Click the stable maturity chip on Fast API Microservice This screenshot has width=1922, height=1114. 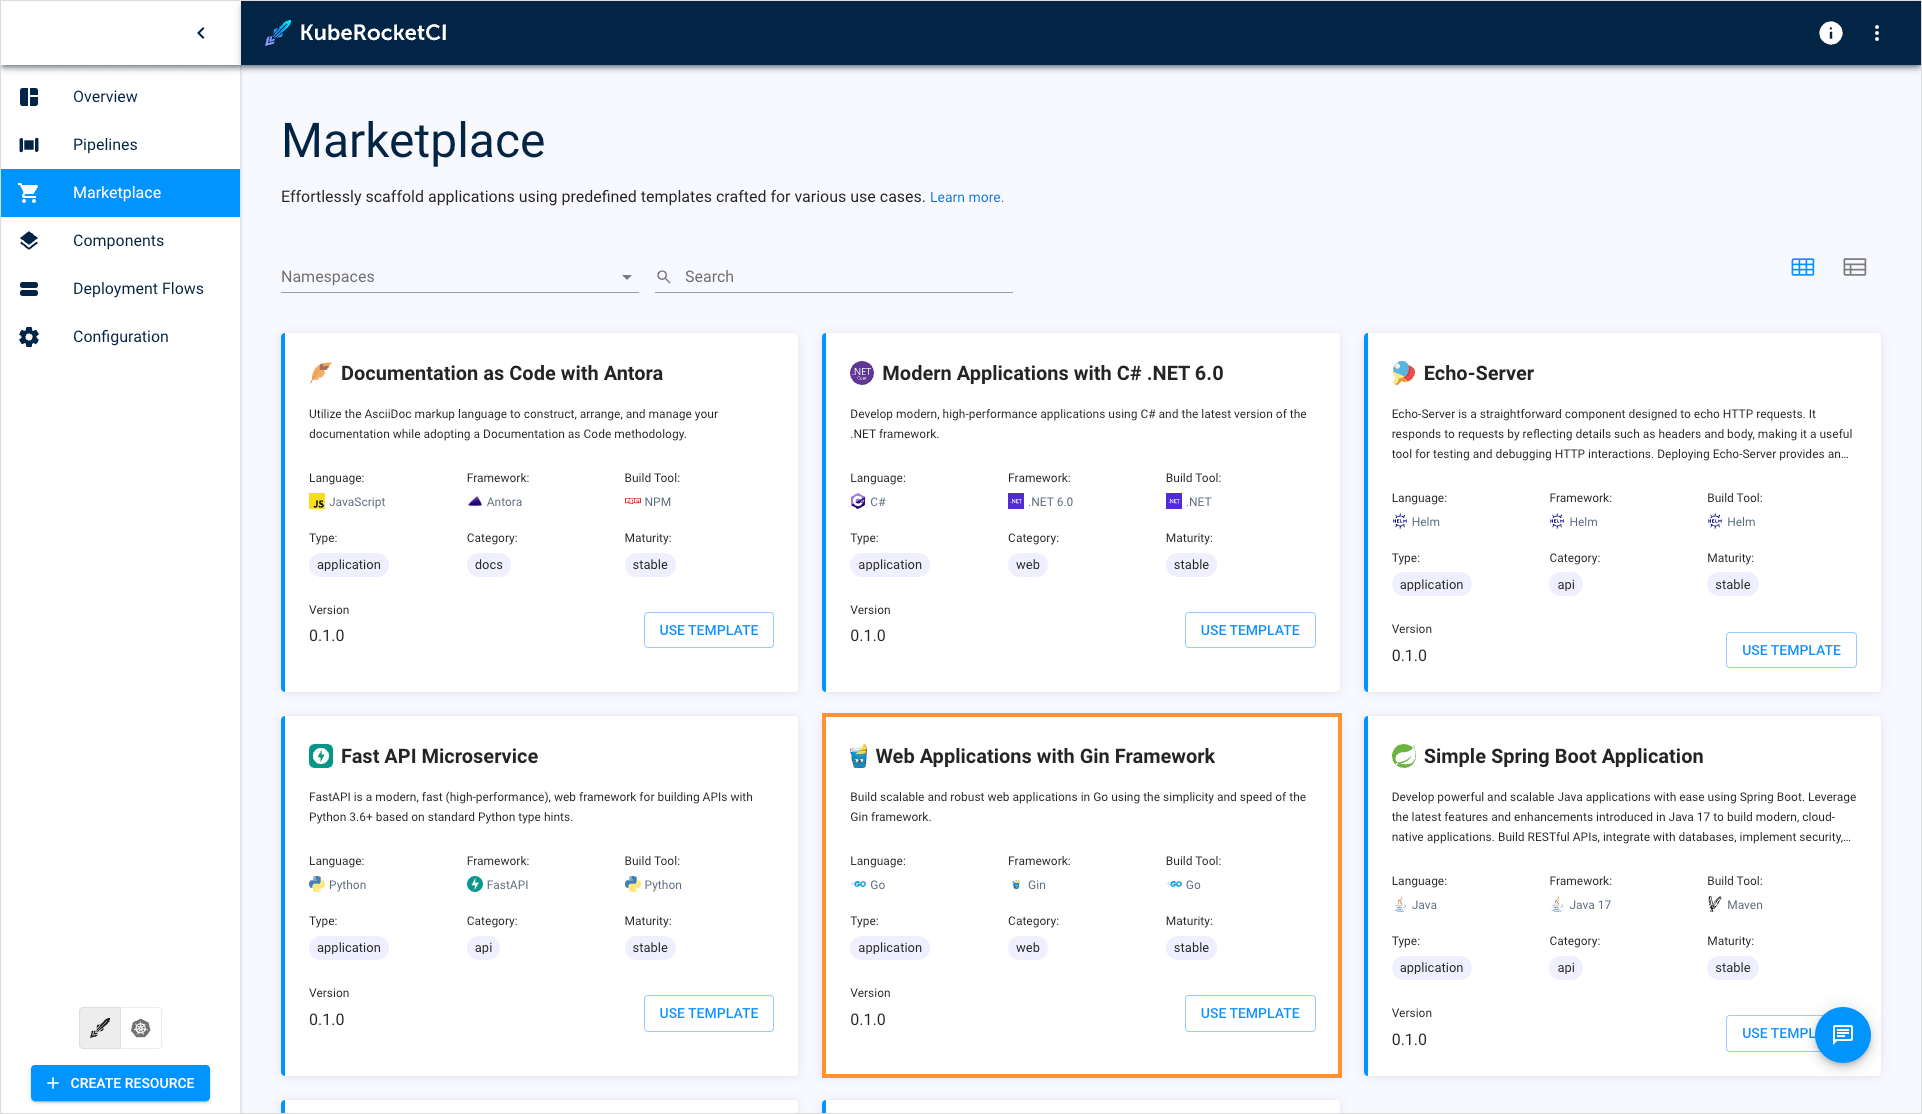[x=650, y=947]
